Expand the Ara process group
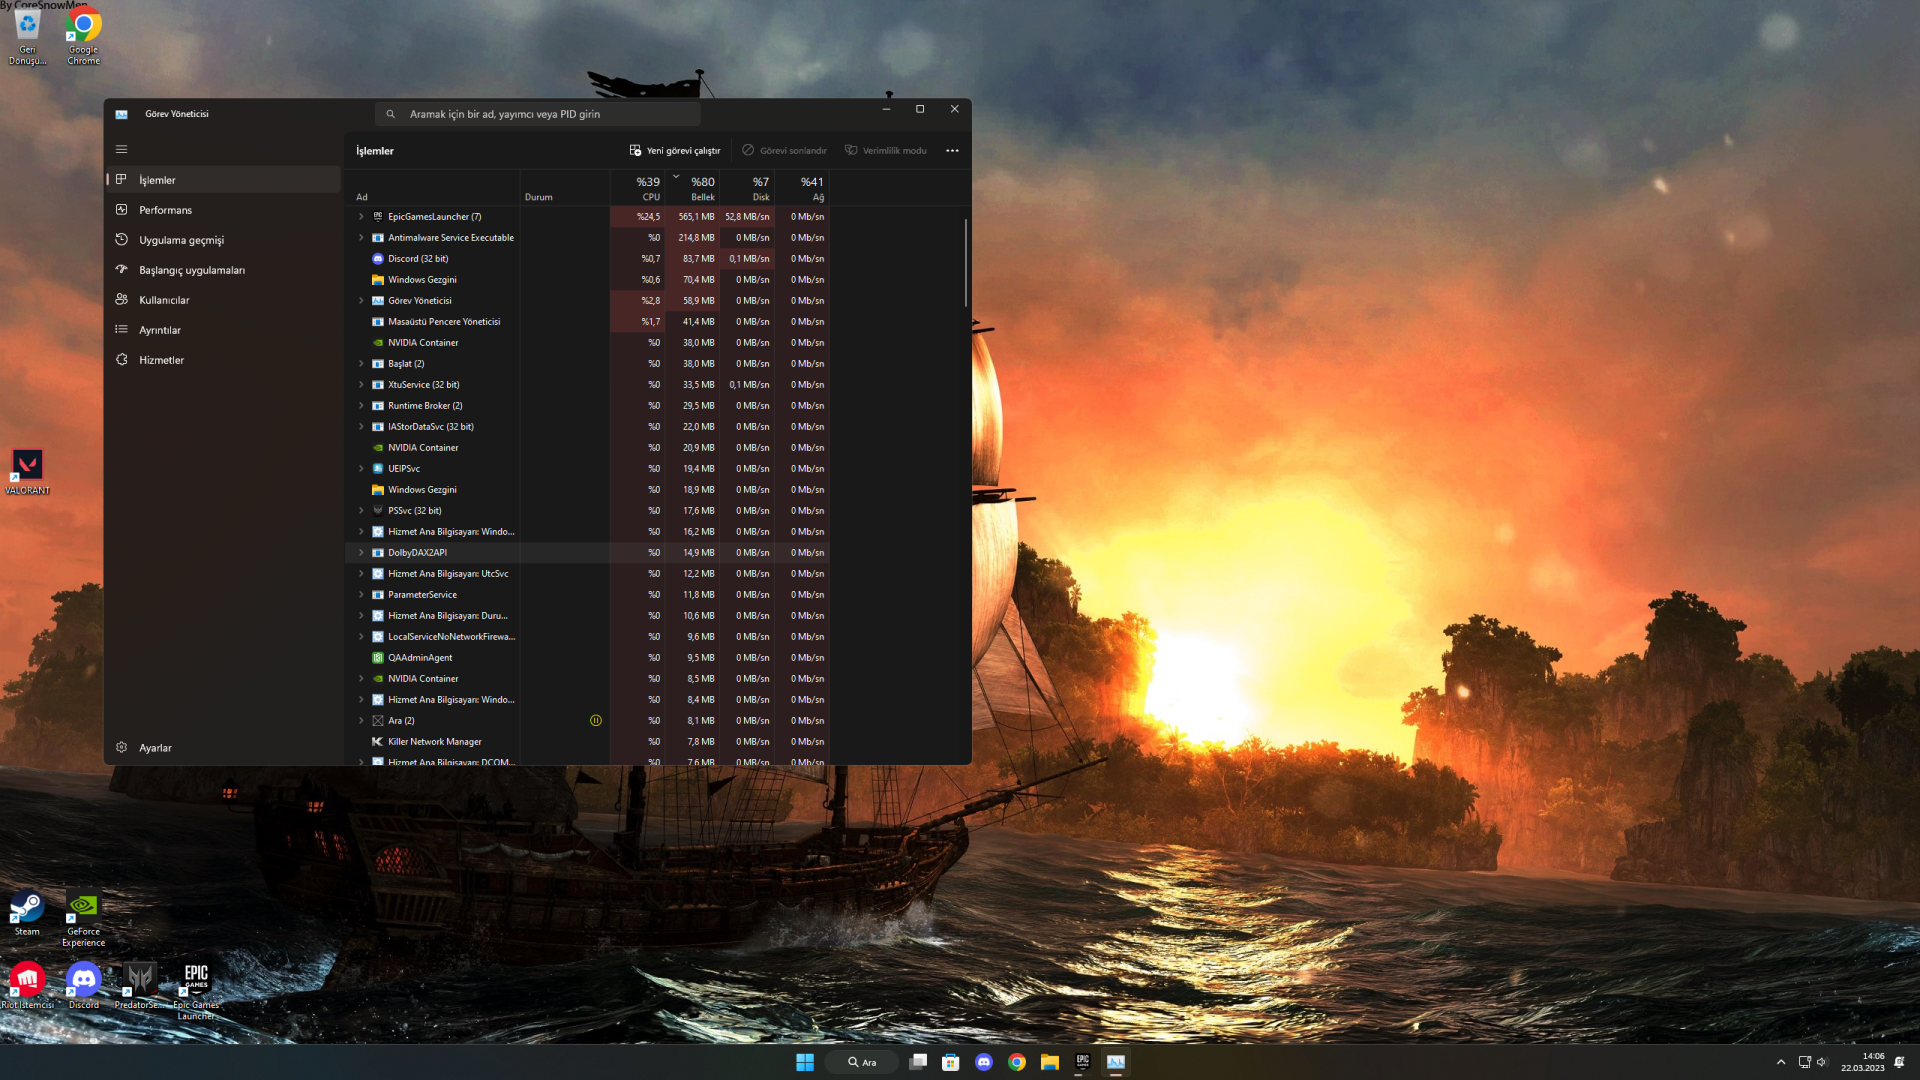The image size is (1920, 1080). 361,721
